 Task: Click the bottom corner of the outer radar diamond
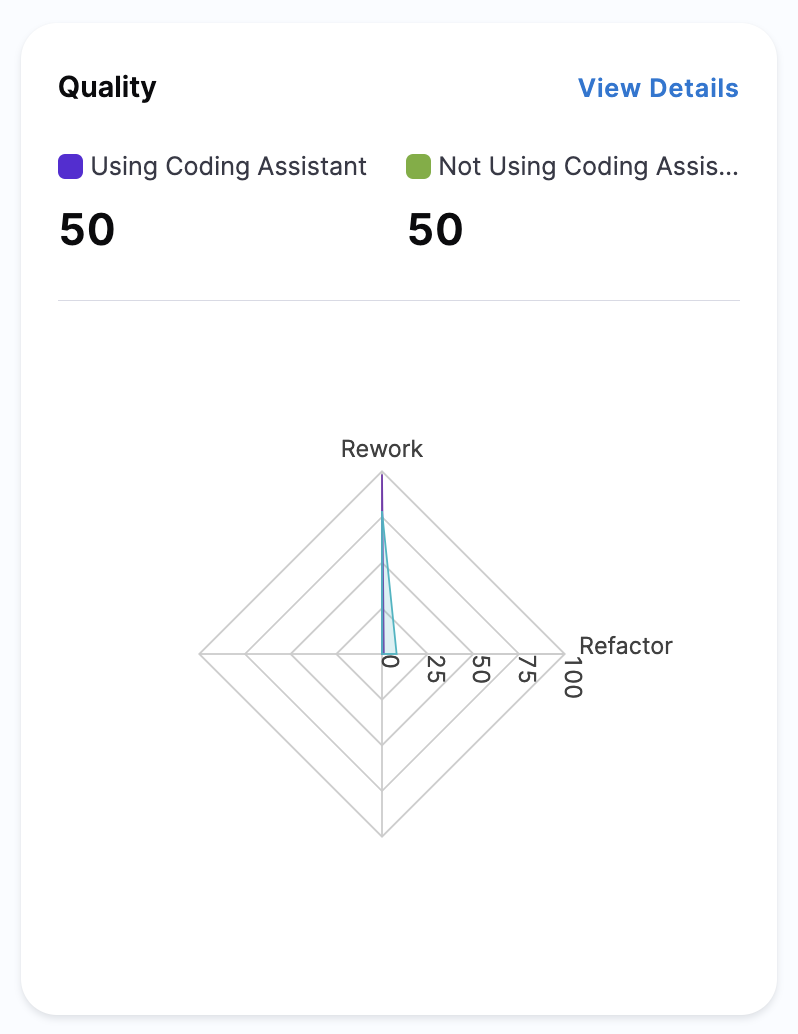tap(382, 834)
